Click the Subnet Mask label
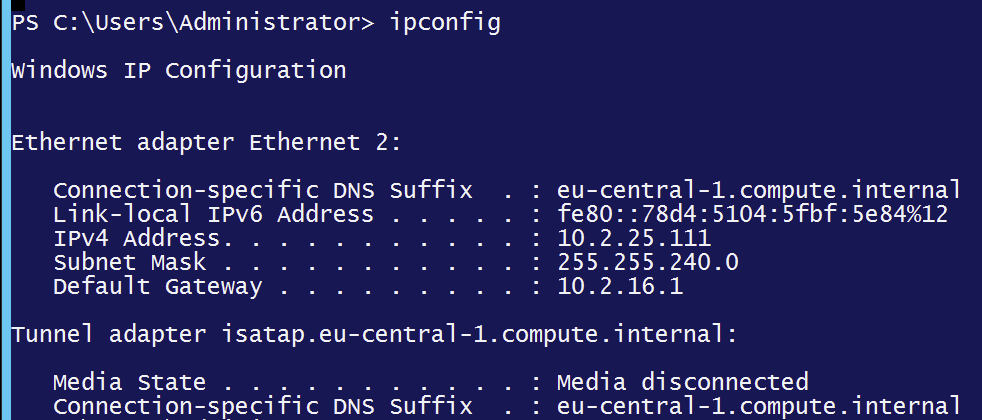Image resolution: width=982 pixels, height=420 pixels. 129,263
